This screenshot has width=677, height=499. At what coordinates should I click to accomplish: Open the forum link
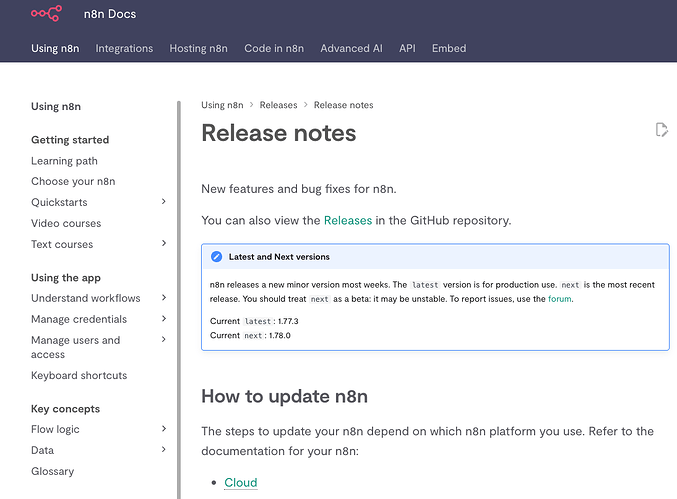pos(560,299)
